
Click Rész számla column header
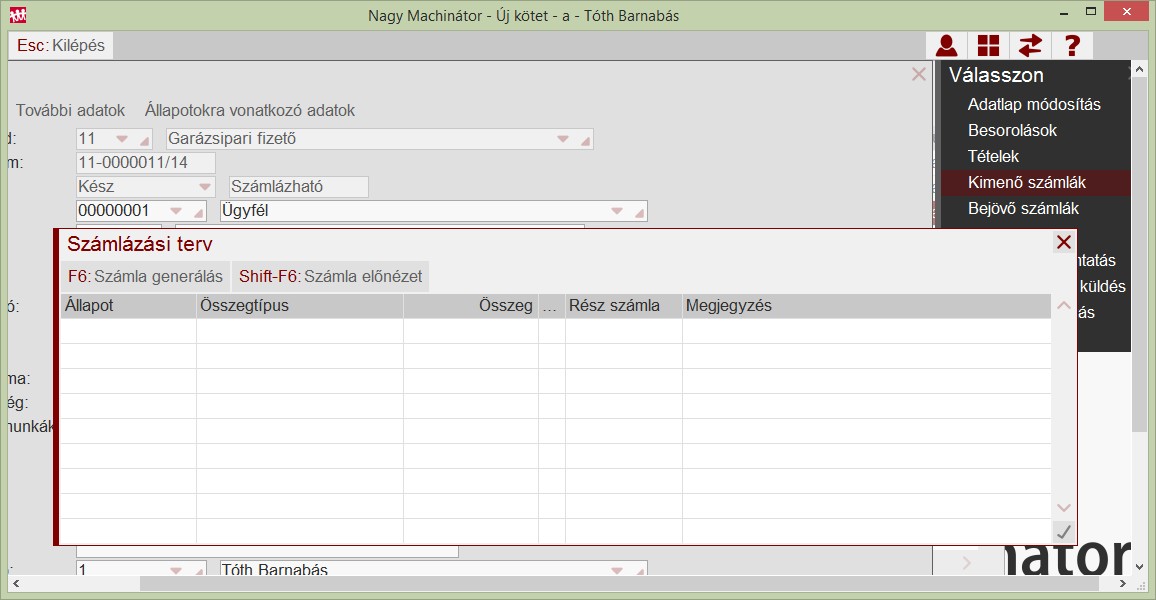click(x=624, y=306)
